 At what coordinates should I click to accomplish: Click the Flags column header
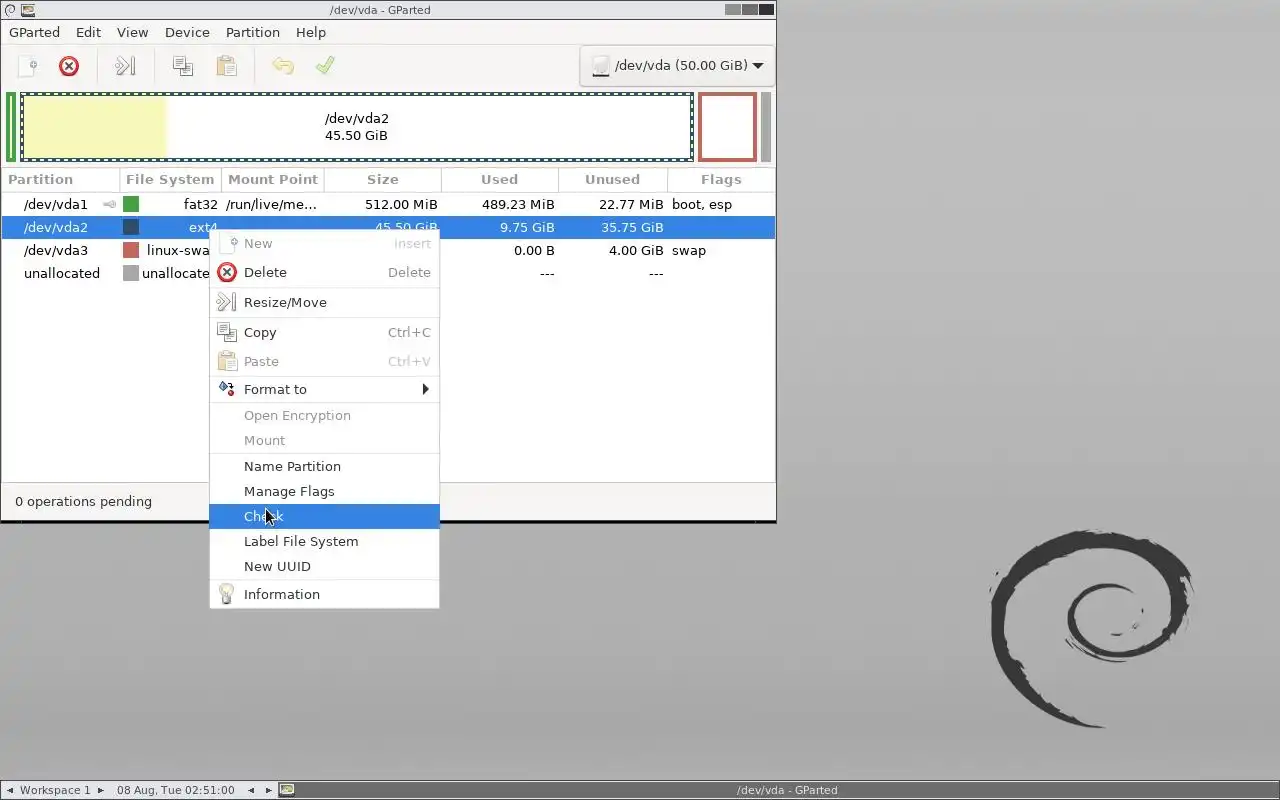click(721, 180)
